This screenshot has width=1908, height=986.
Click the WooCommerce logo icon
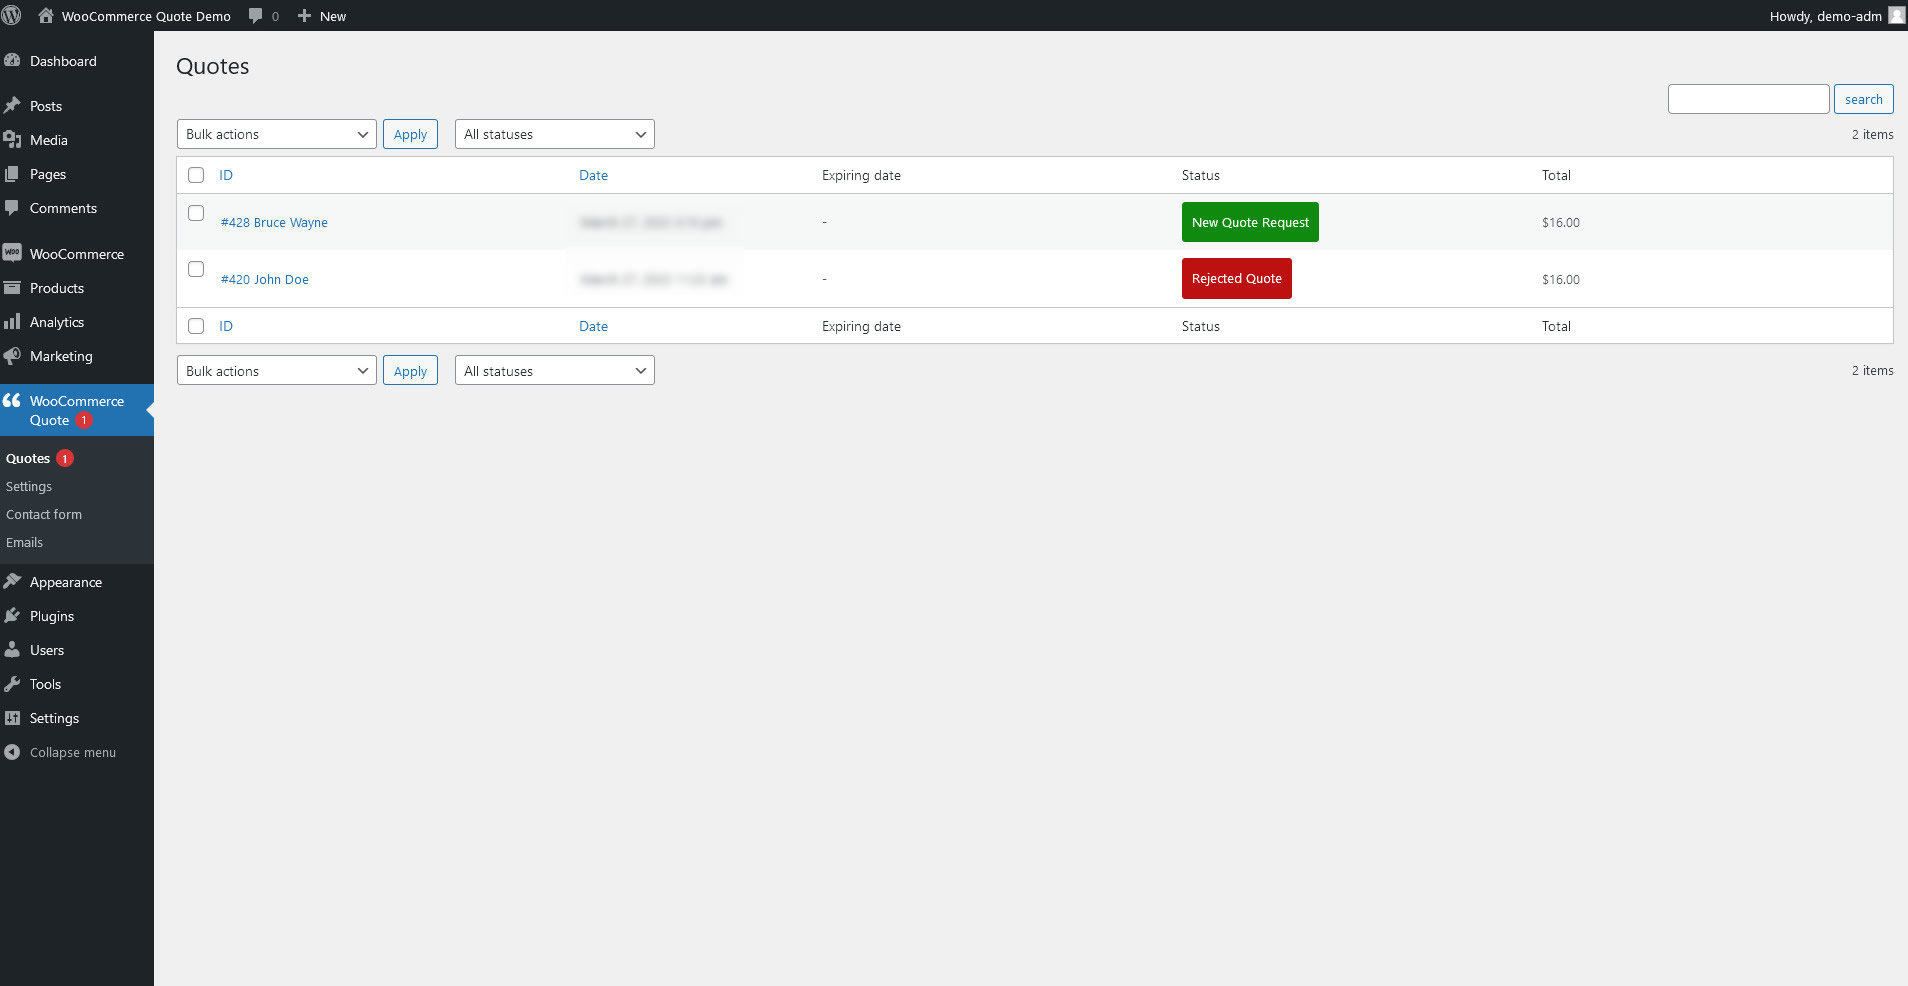[x=12, y=254]
